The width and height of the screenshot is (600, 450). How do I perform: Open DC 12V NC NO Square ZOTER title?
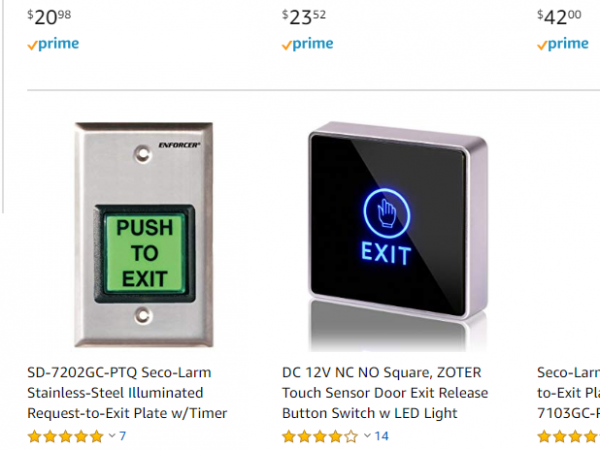385,393
